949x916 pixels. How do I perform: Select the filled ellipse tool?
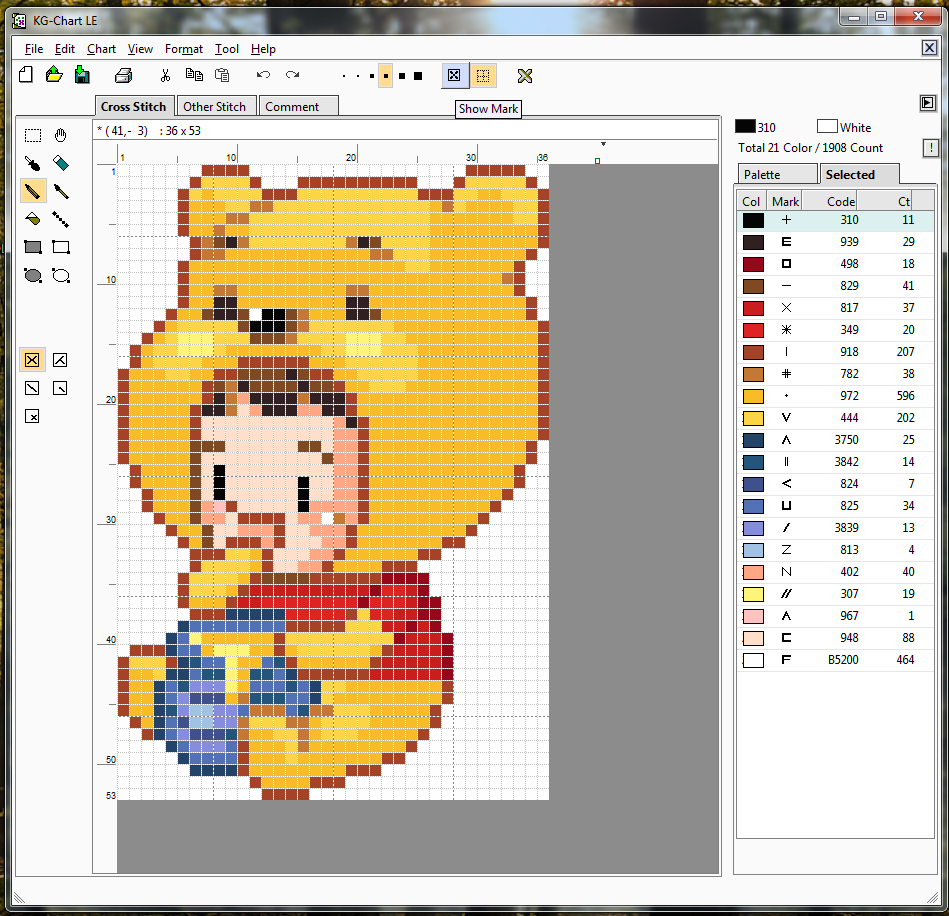click(x=33, y=275)
